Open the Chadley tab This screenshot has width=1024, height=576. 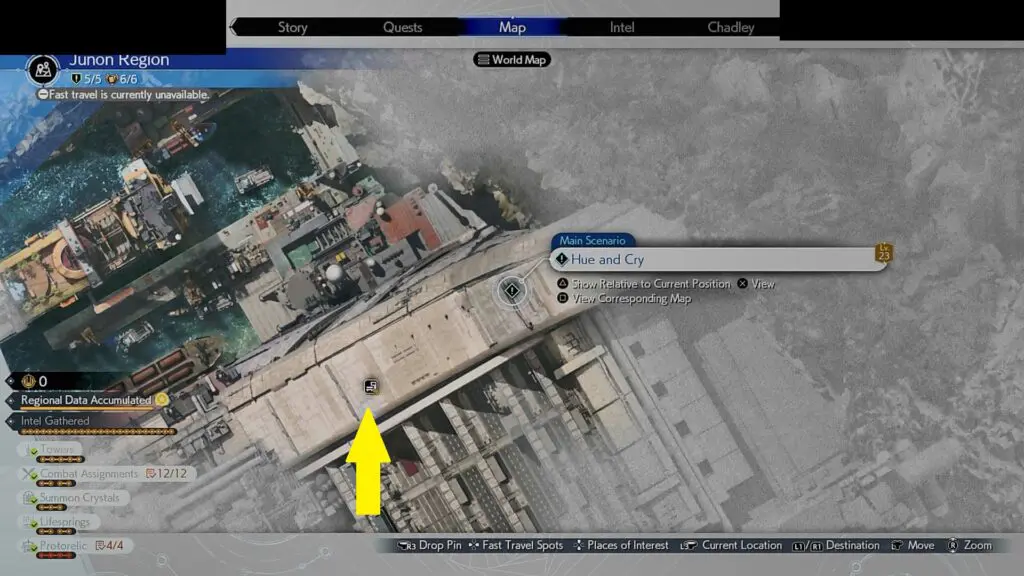731,27
